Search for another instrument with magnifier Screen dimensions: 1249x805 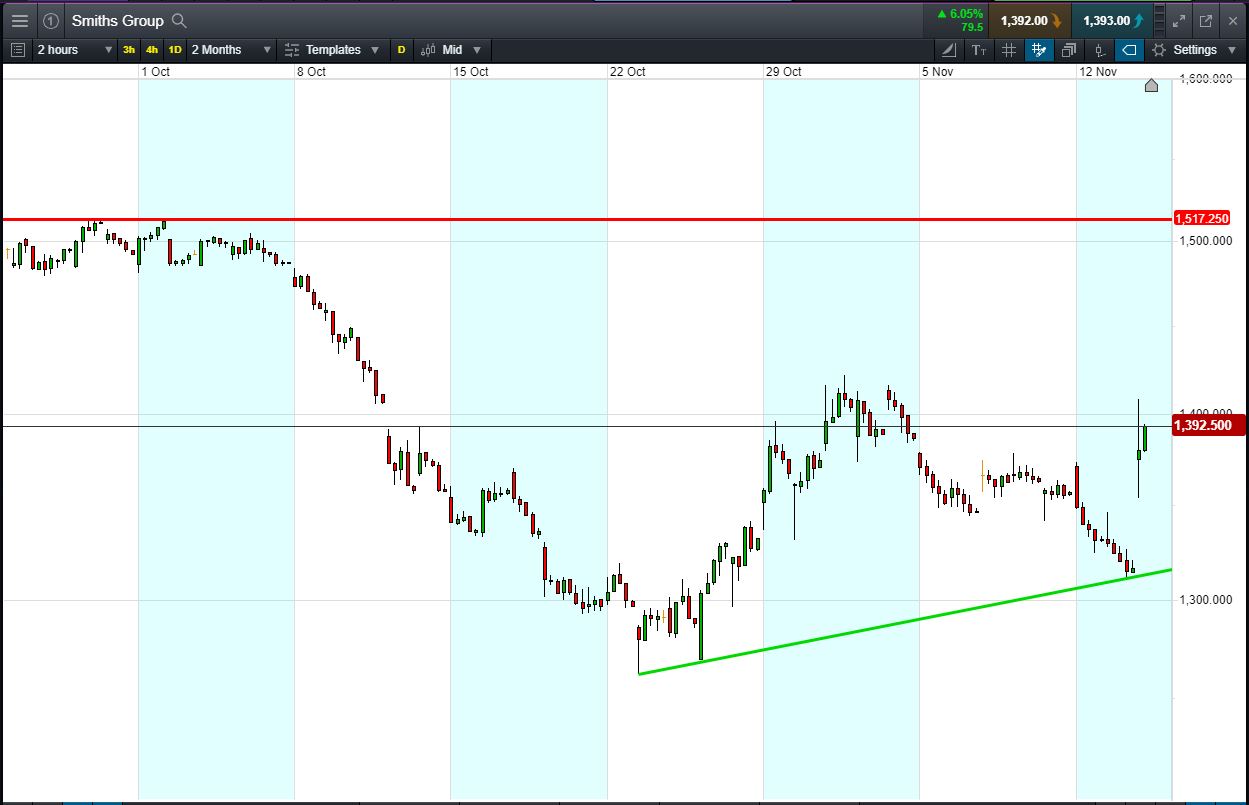(x=179, y=20)
